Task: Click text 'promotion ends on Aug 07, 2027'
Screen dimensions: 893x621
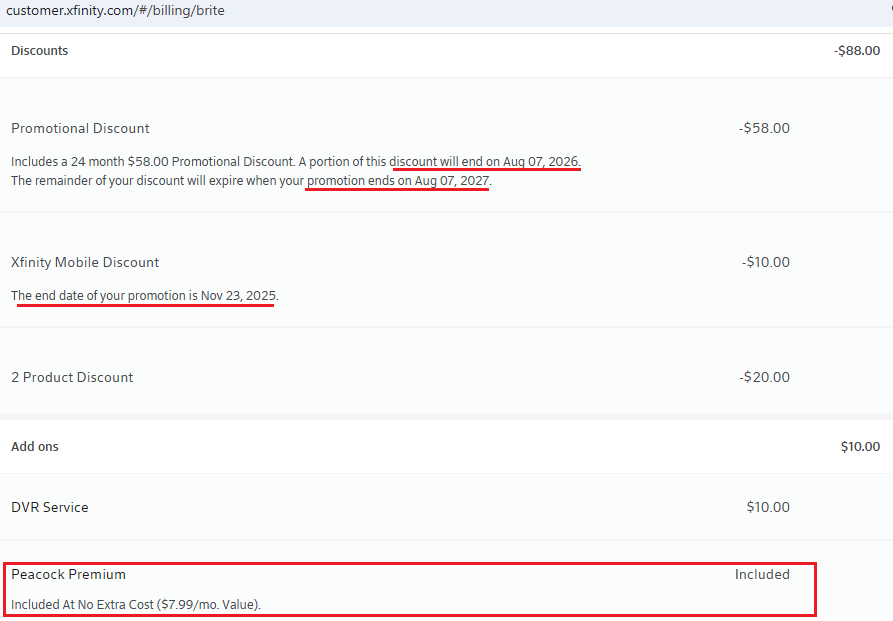Action: click(x=398, y=181)
